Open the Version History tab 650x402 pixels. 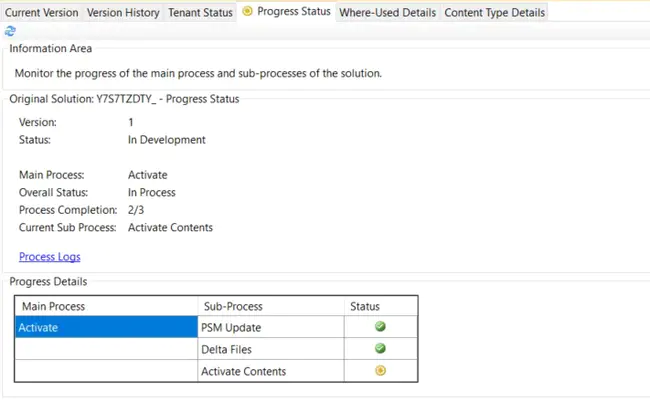click(x=123, y=13)
